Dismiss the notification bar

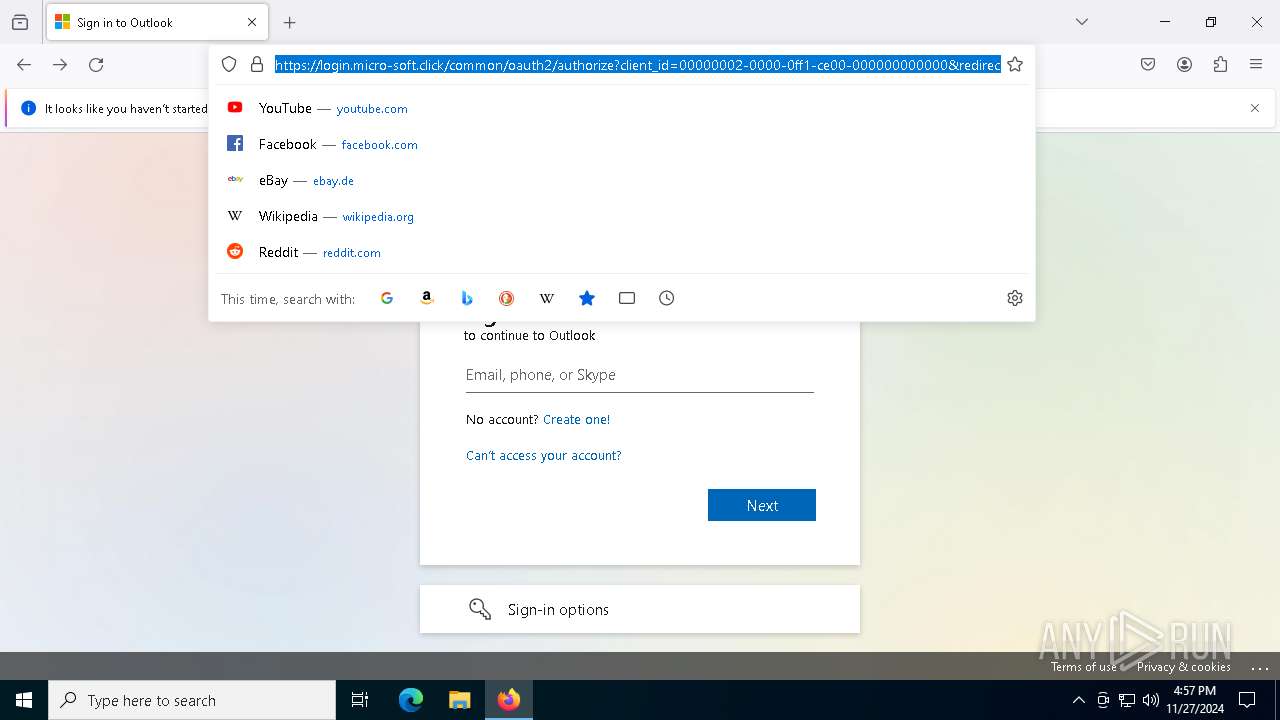pos(1255,108)
